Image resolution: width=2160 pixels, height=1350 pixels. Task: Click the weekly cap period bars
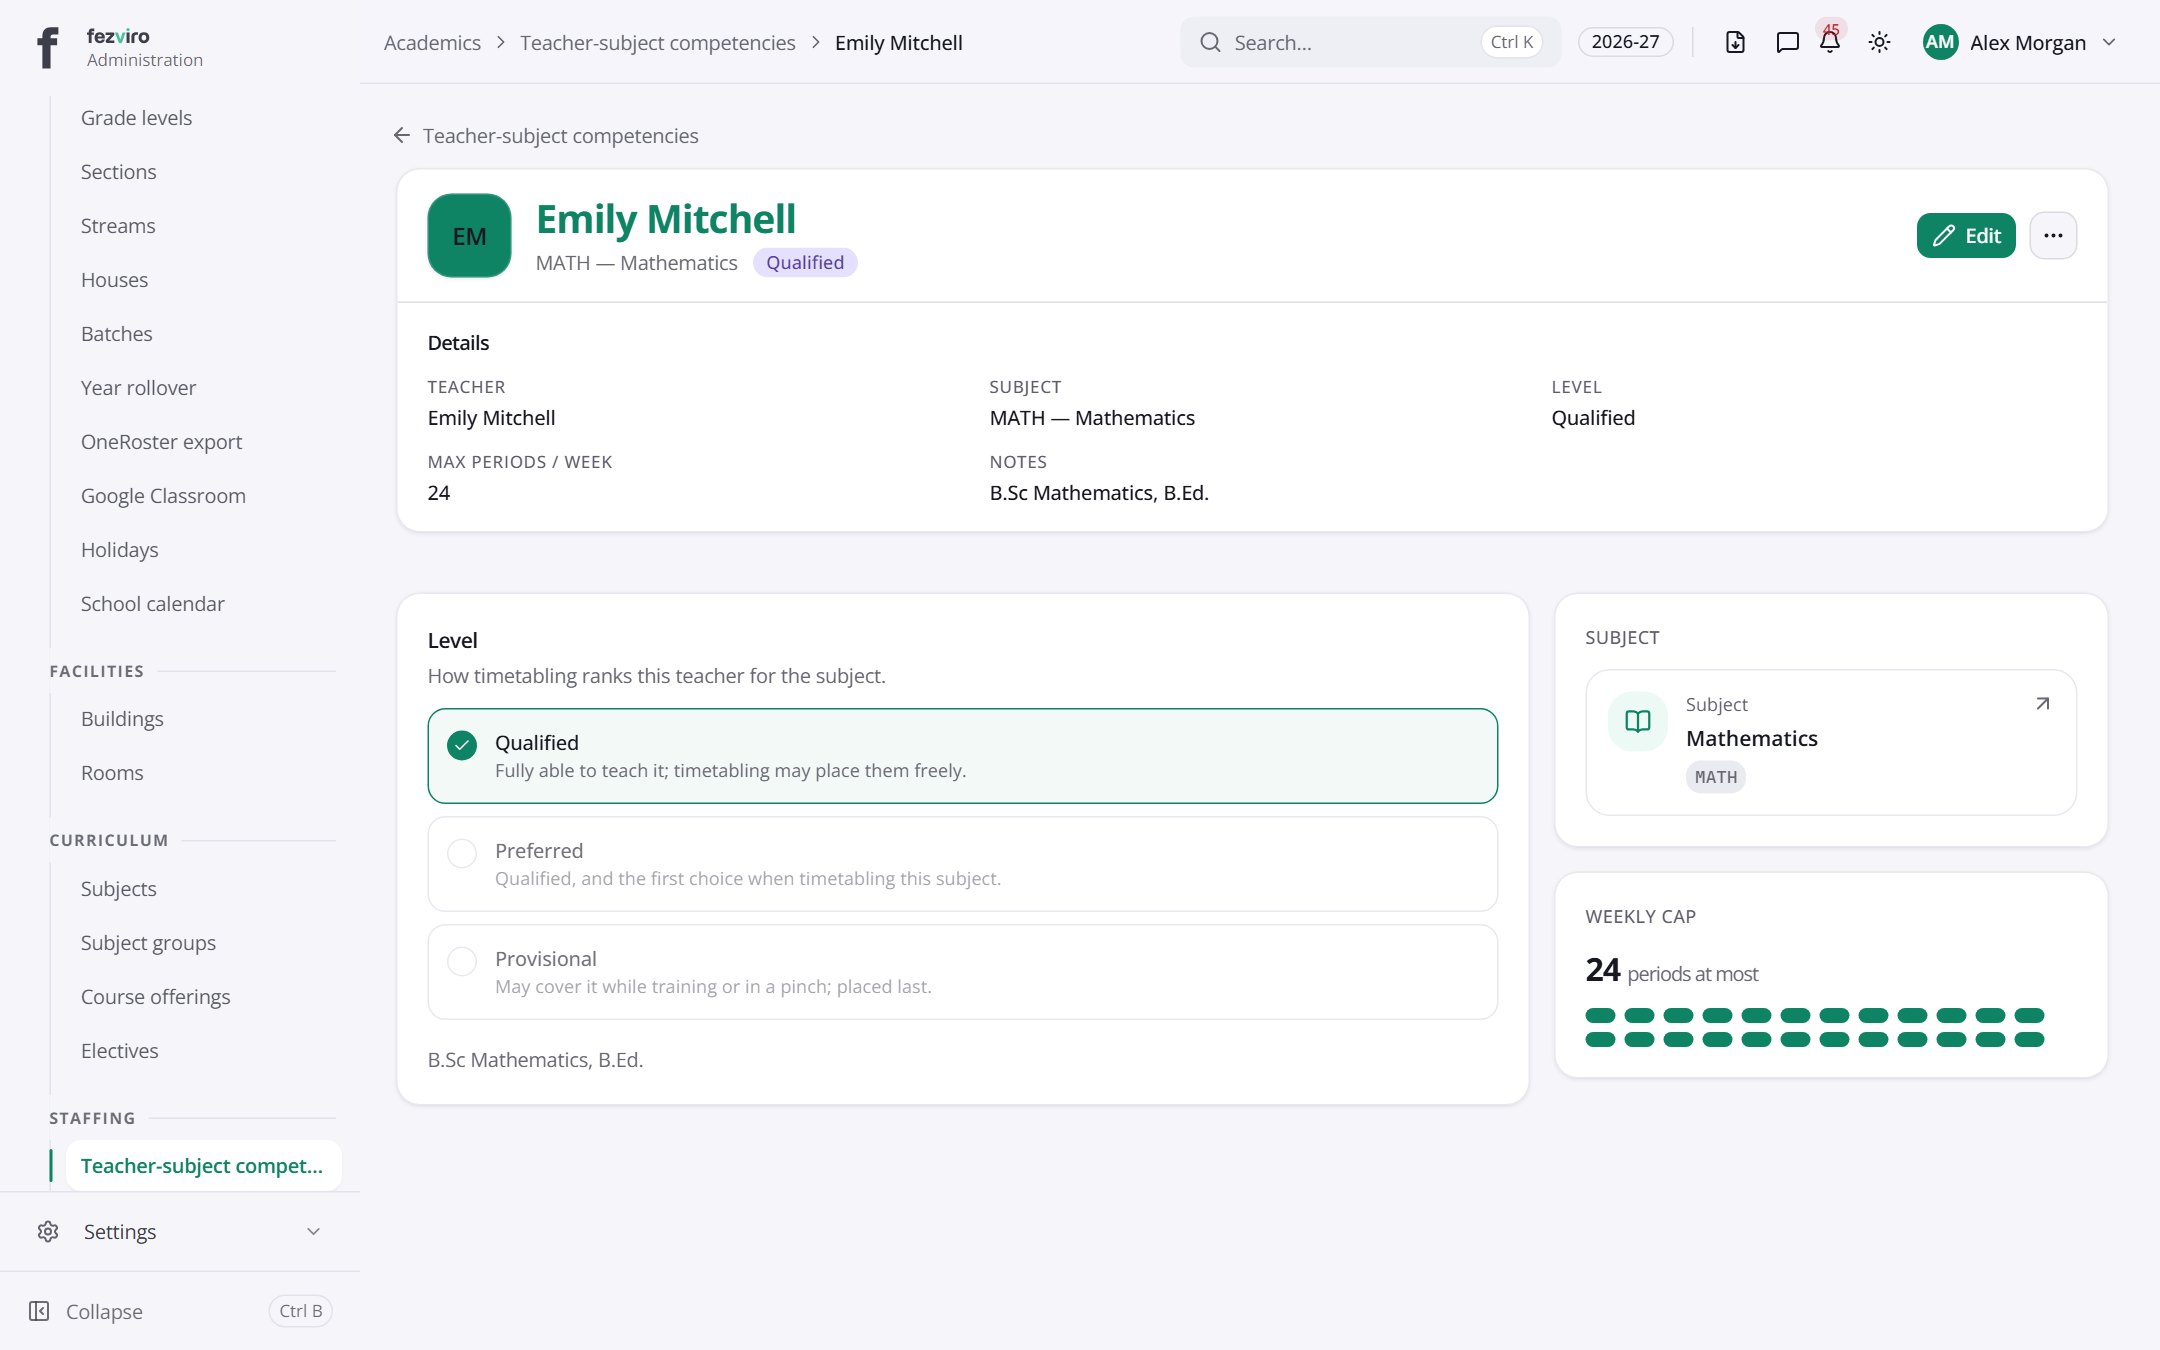(1814, 1027)
